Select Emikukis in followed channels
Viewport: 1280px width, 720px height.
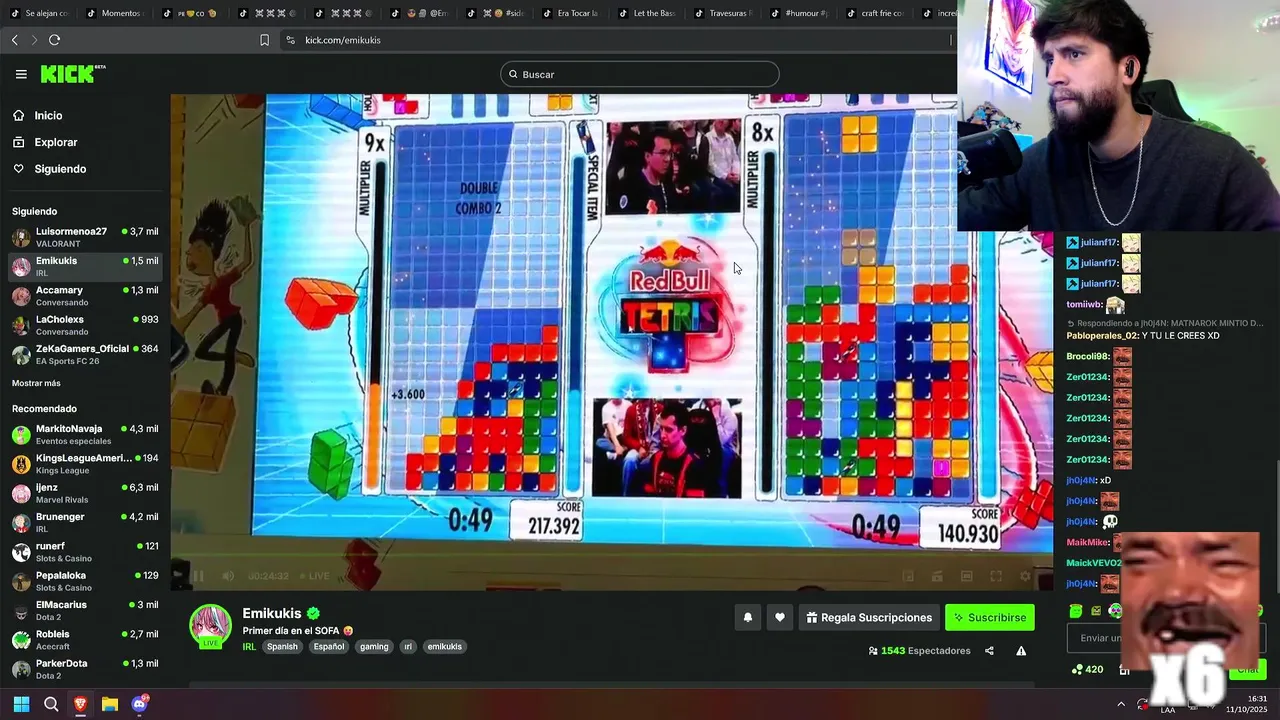click(85, 266)
